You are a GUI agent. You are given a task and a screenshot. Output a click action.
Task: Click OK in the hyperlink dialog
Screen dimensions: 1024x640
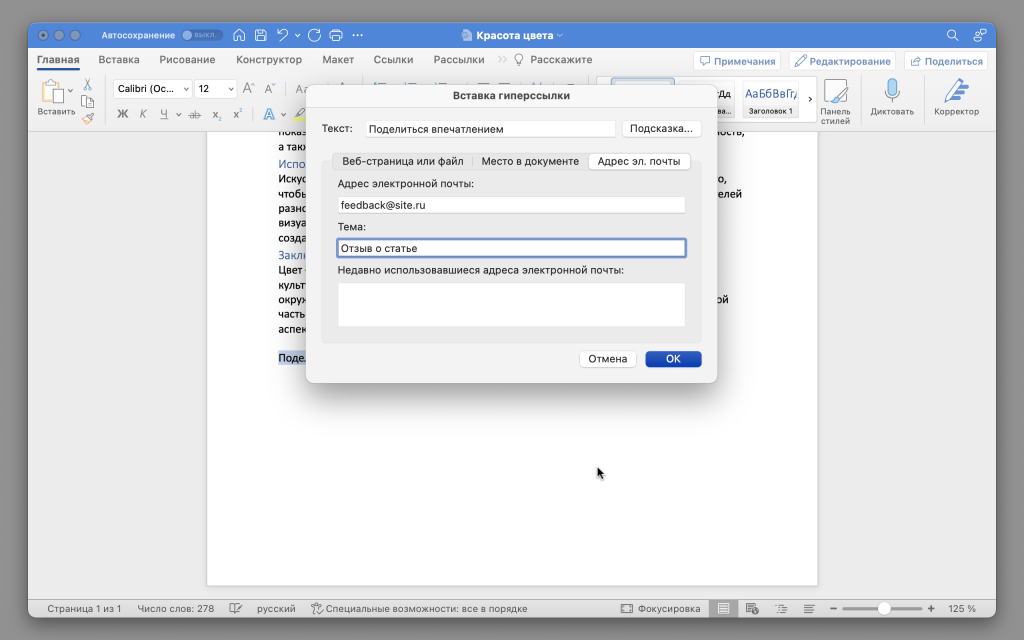pyautogui.click(x=673, y=359)
